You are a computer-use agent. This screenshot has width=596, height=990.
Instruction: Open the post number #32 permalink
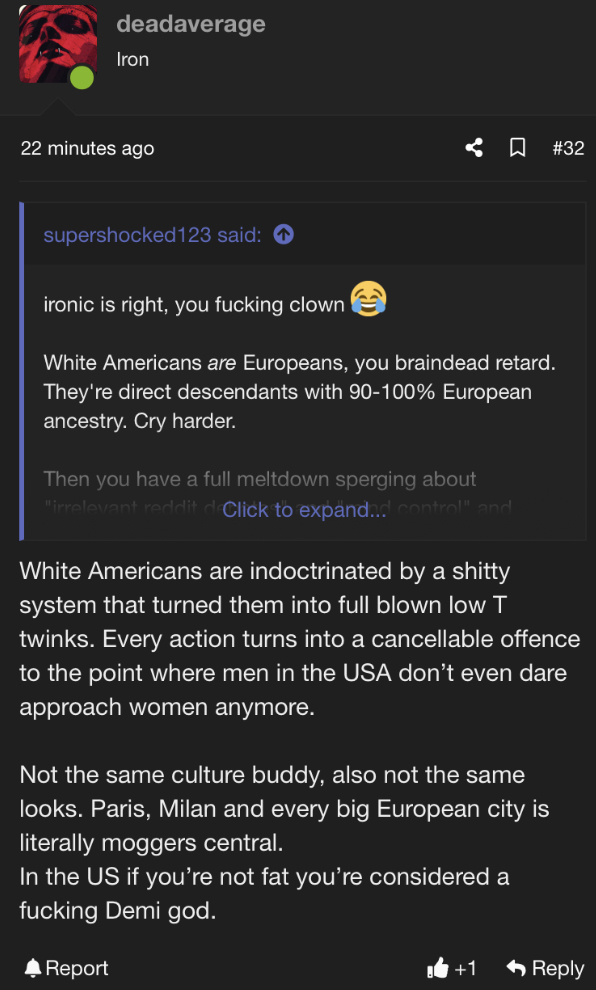click(568, 148)
